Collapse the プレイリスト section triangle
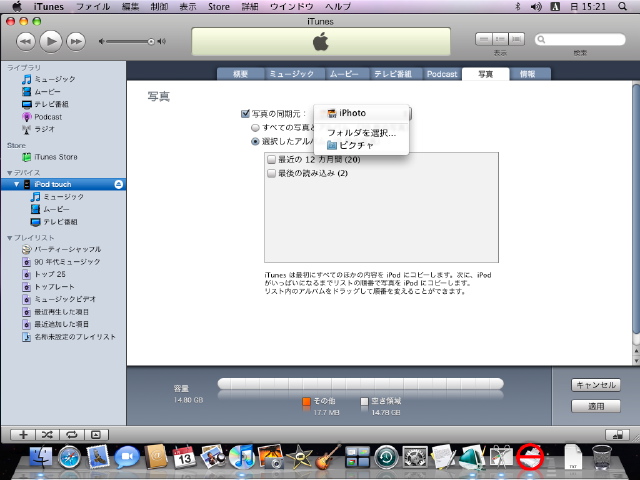 [9, 238]
